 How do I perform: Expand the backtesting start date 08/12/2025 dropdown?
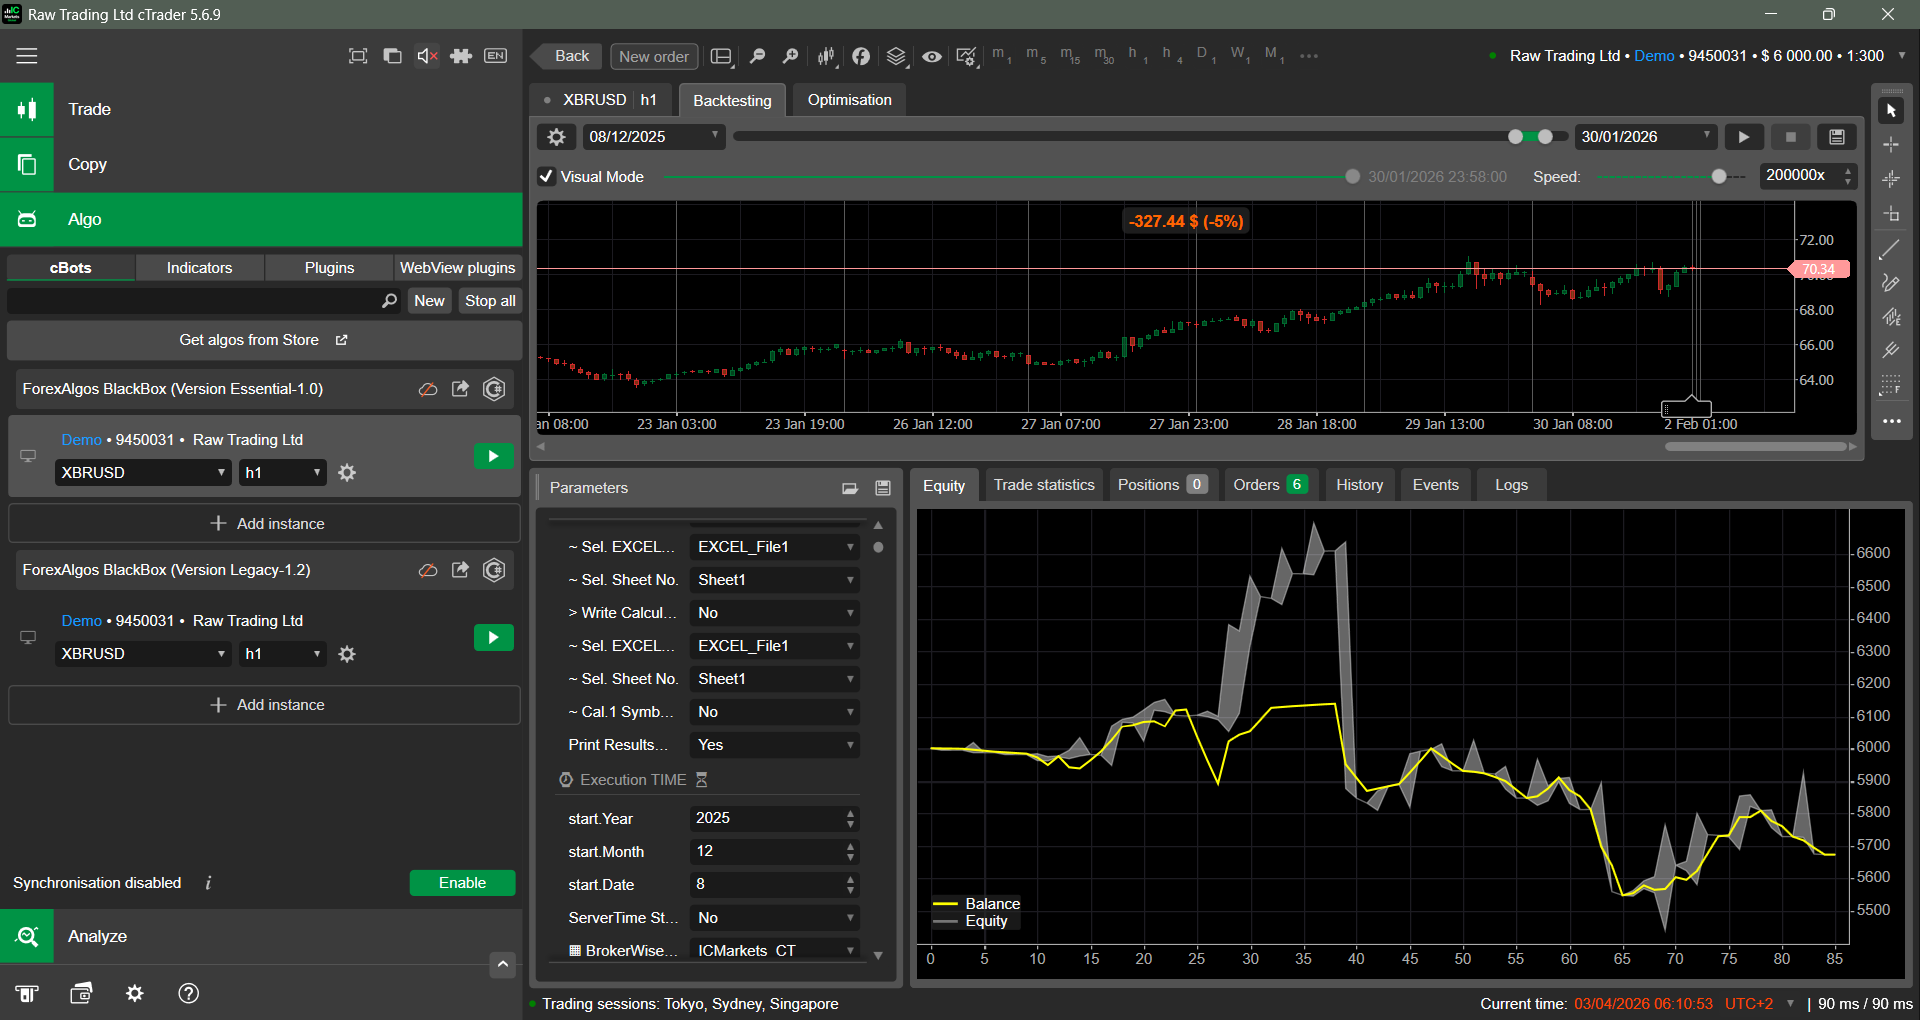tap(654, 137)
